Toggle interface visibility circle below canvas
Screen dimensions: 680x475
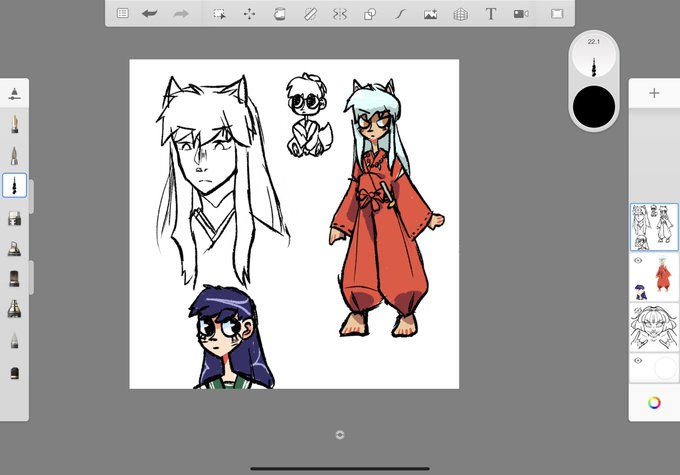coord(340,435)
